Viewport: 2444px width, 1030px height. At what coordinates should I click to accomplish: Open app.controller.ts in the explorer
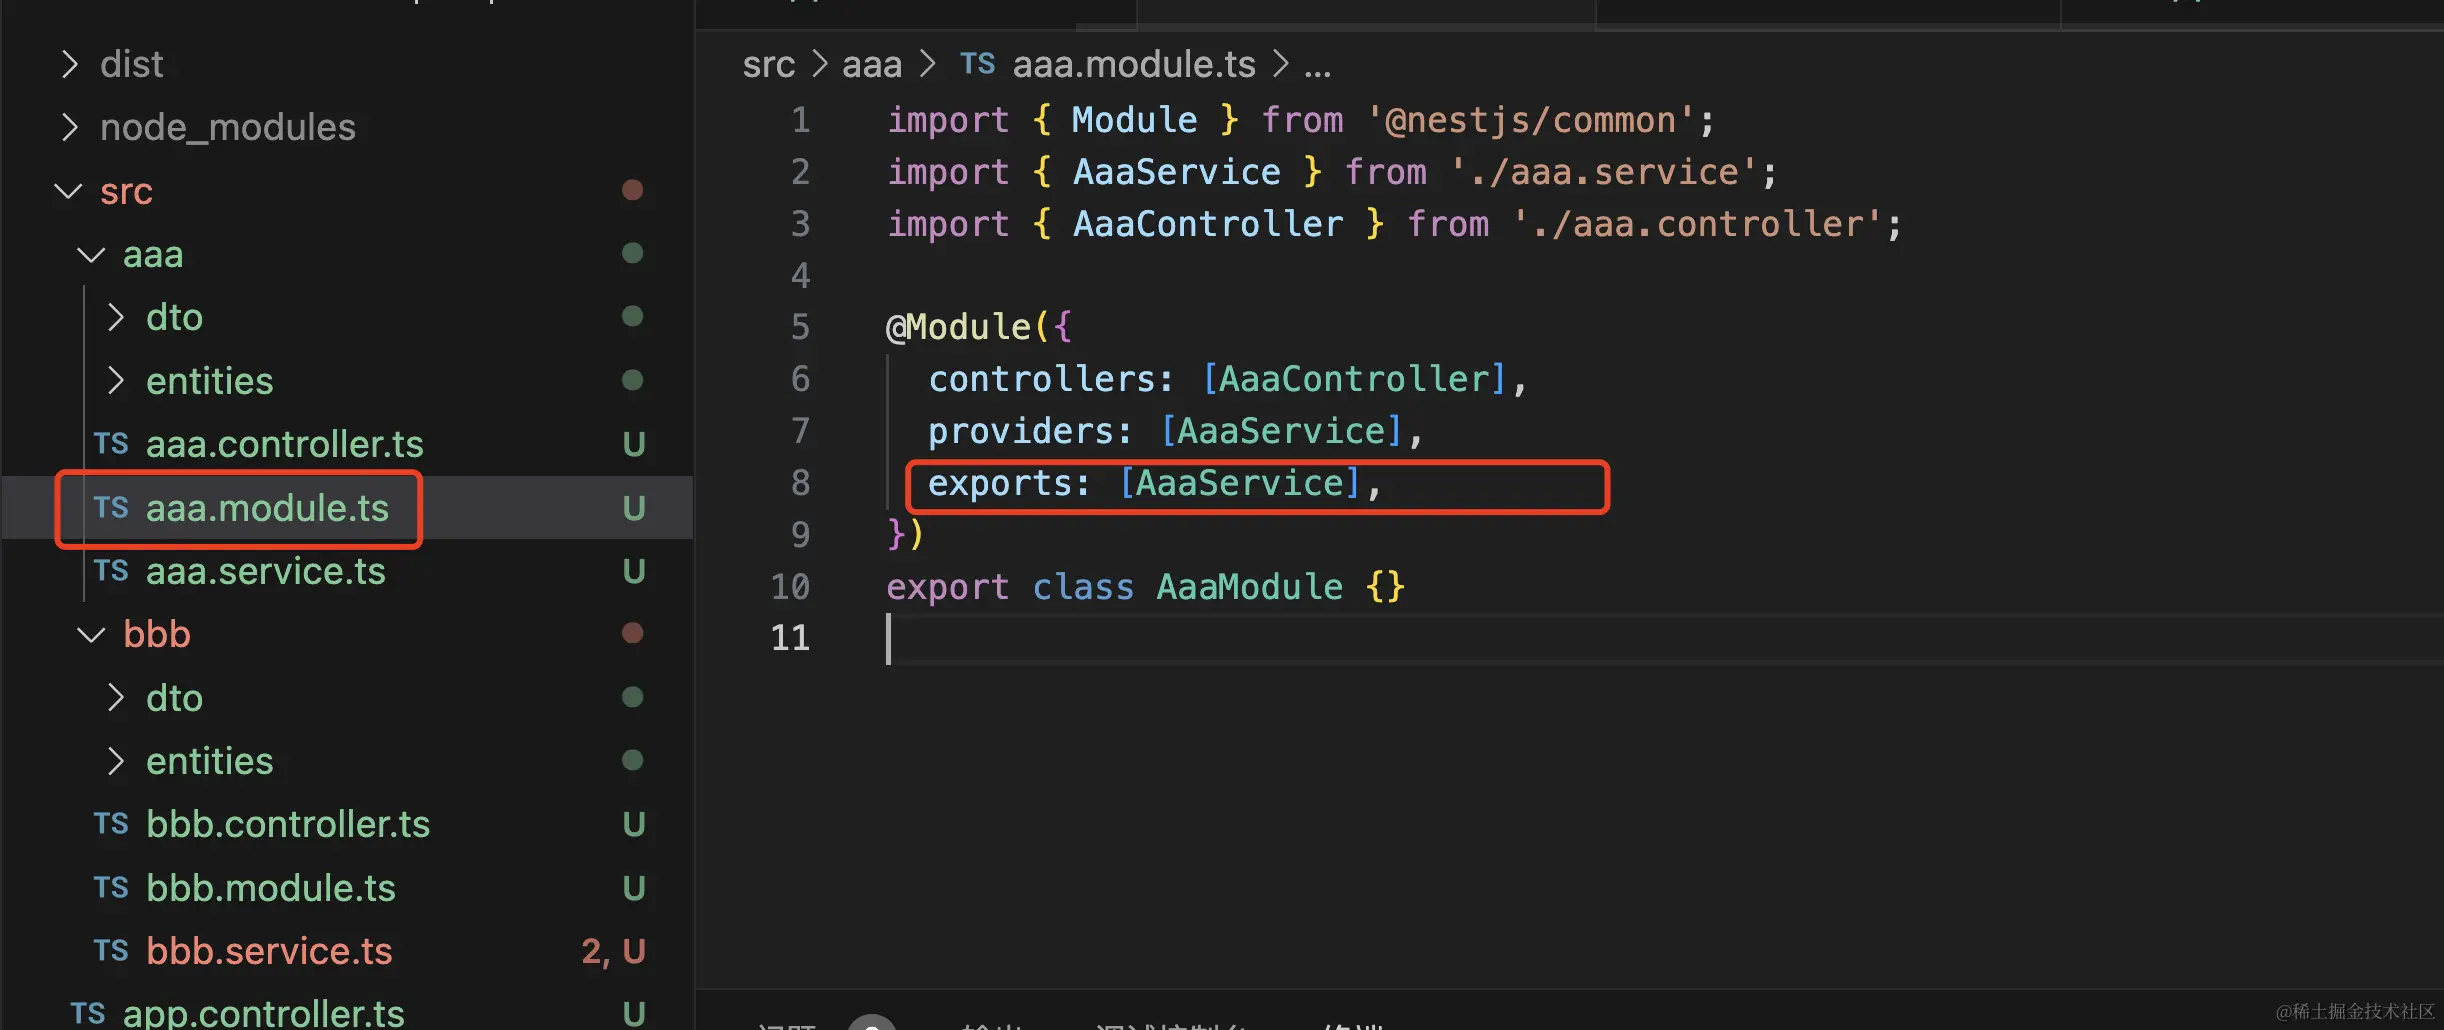click(264, 1013)
